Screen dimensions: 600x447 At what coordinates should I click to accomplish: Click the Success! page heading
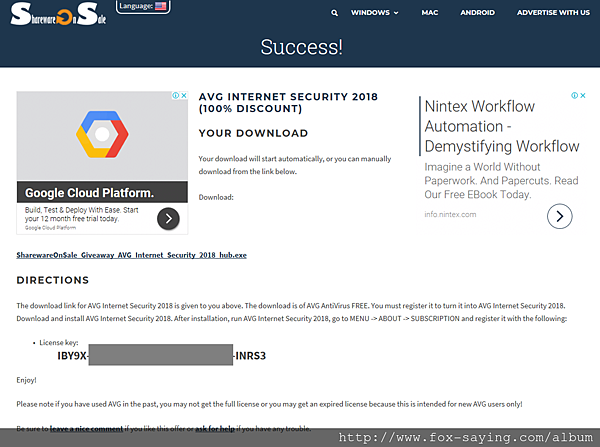(302, 47)
